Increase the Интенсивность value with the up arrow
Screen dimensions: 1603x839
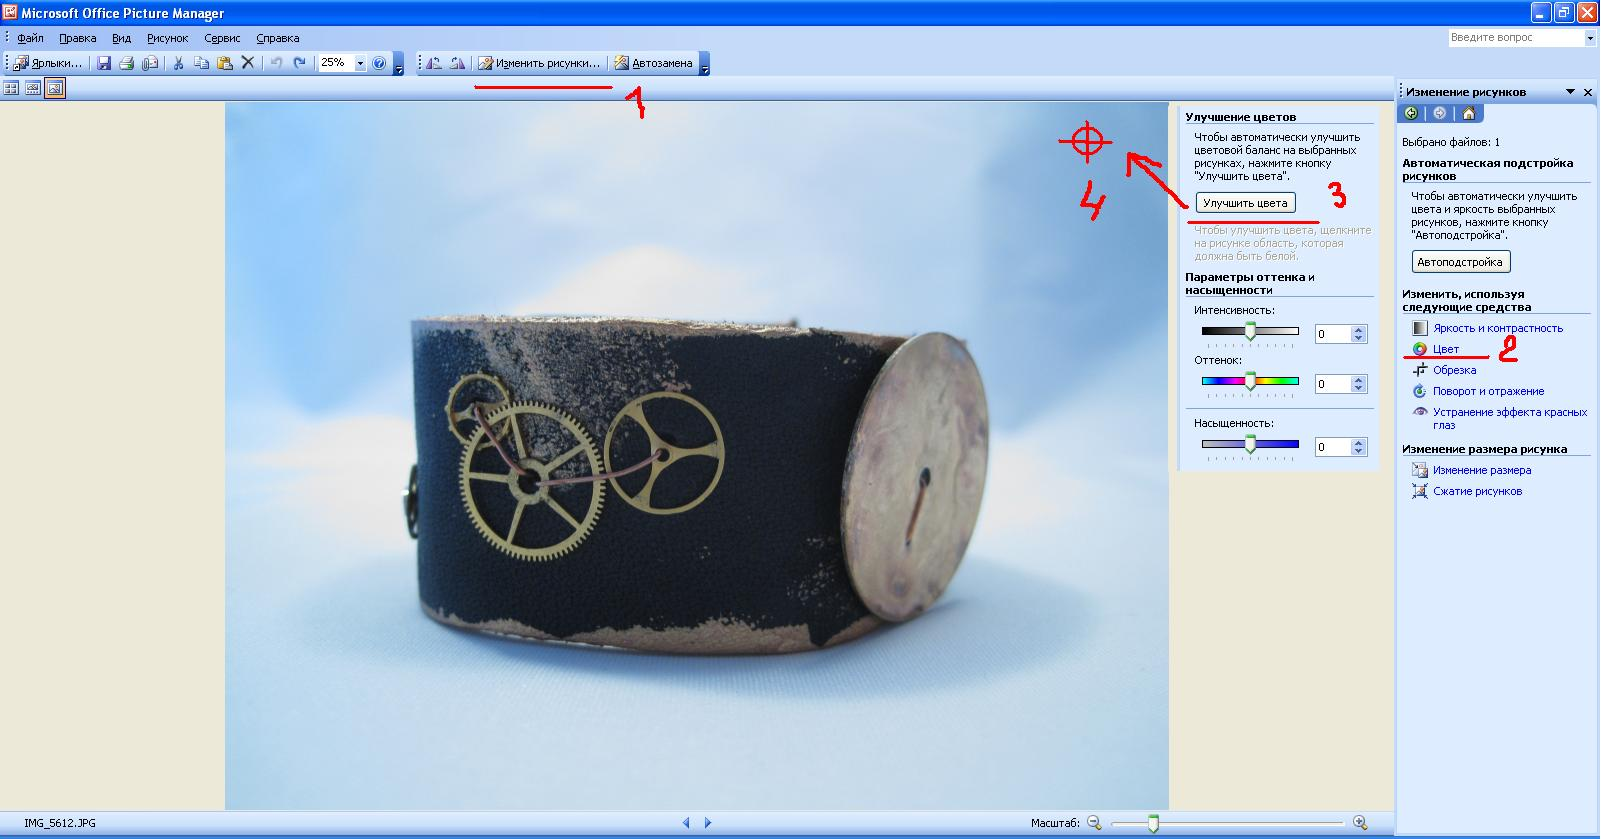tap(1358, 330)
